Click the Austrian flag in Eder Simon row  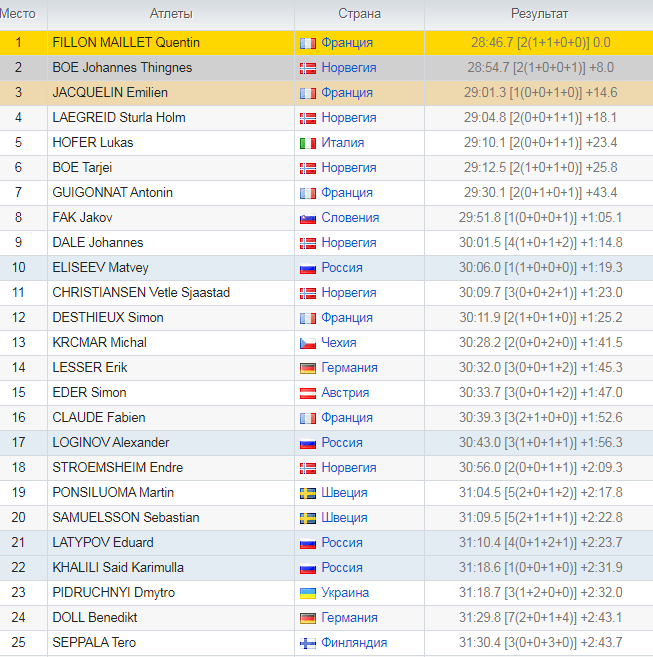click(308, 393)
